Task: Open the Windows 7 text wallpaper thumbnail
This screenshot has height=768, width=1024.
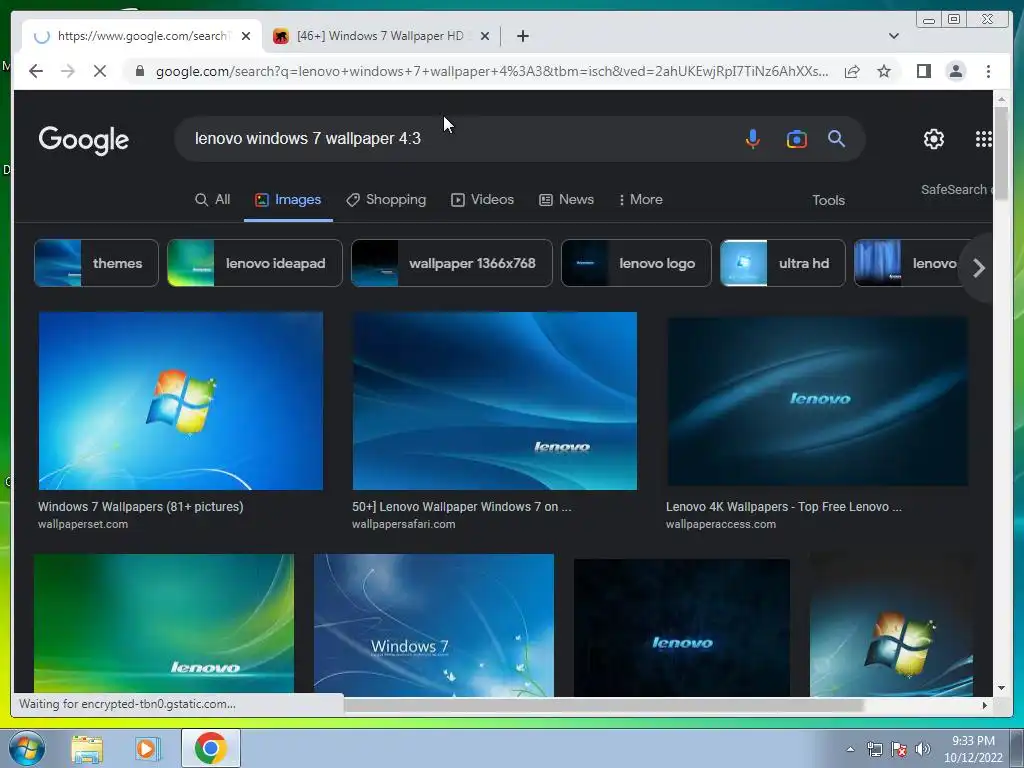Action: coord(434,625)
